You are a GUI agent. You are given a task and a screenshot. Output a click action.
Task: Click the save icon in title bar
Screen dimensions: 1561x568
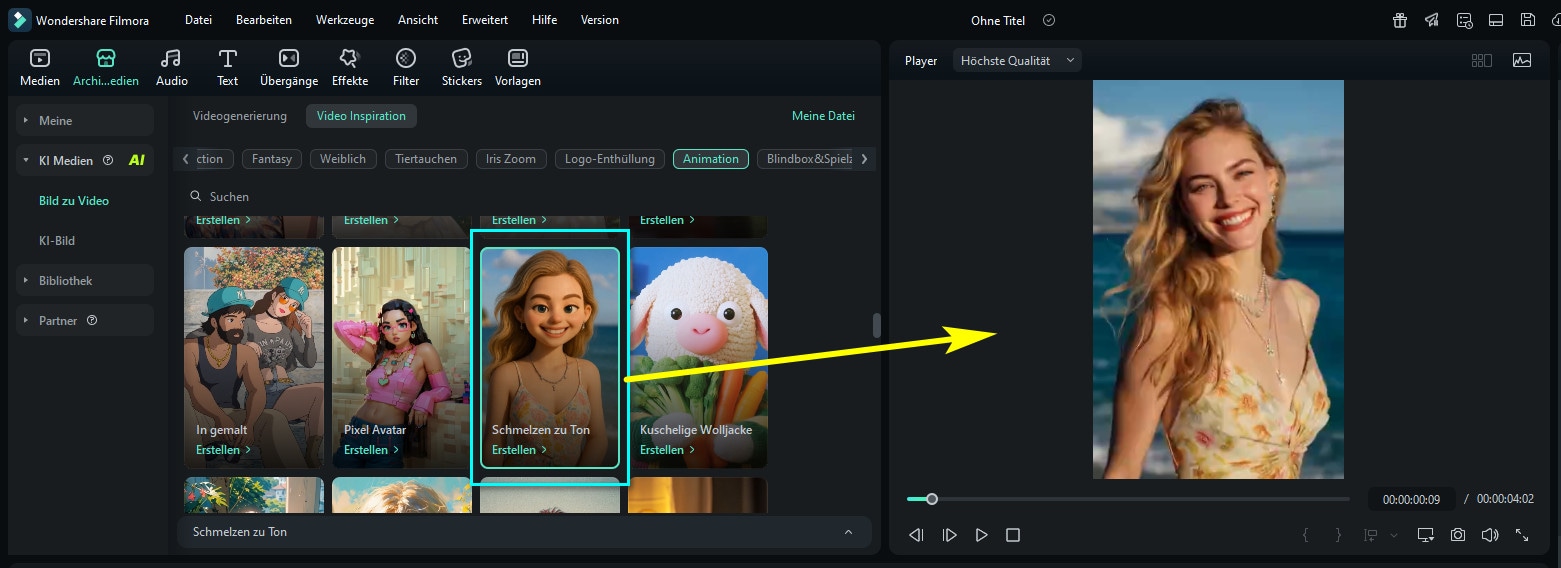[x=1528, y=20]
